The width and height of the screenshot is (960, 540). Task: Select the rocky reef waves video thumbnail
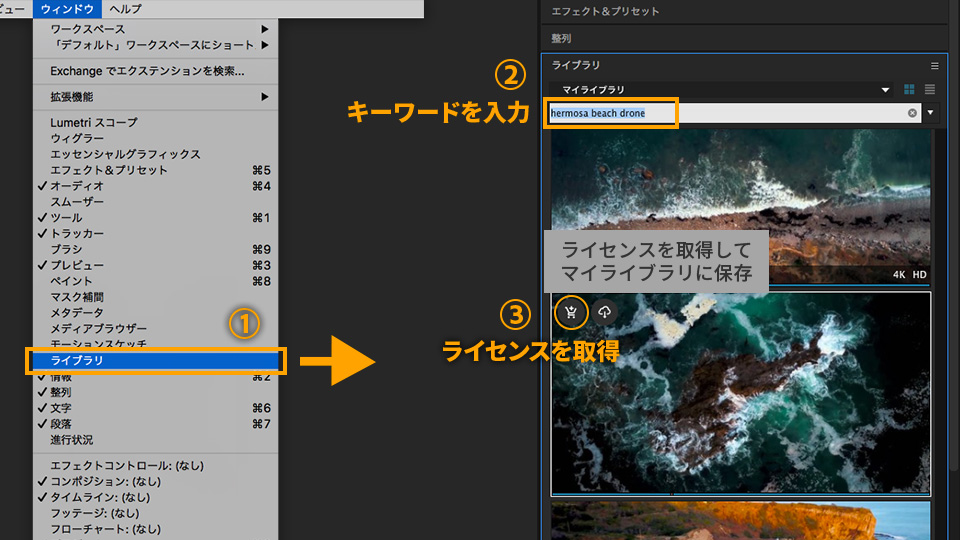click(740, 393)
